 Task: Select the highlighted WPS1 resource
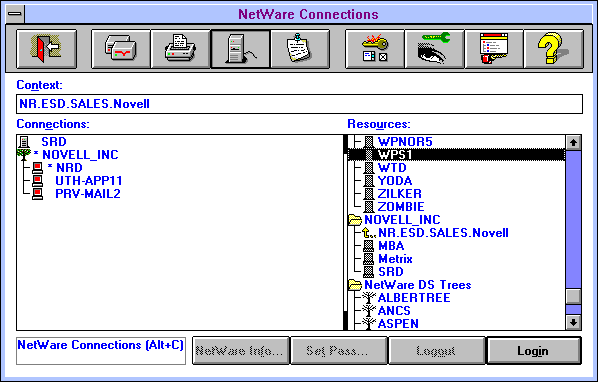coord(457,155)
